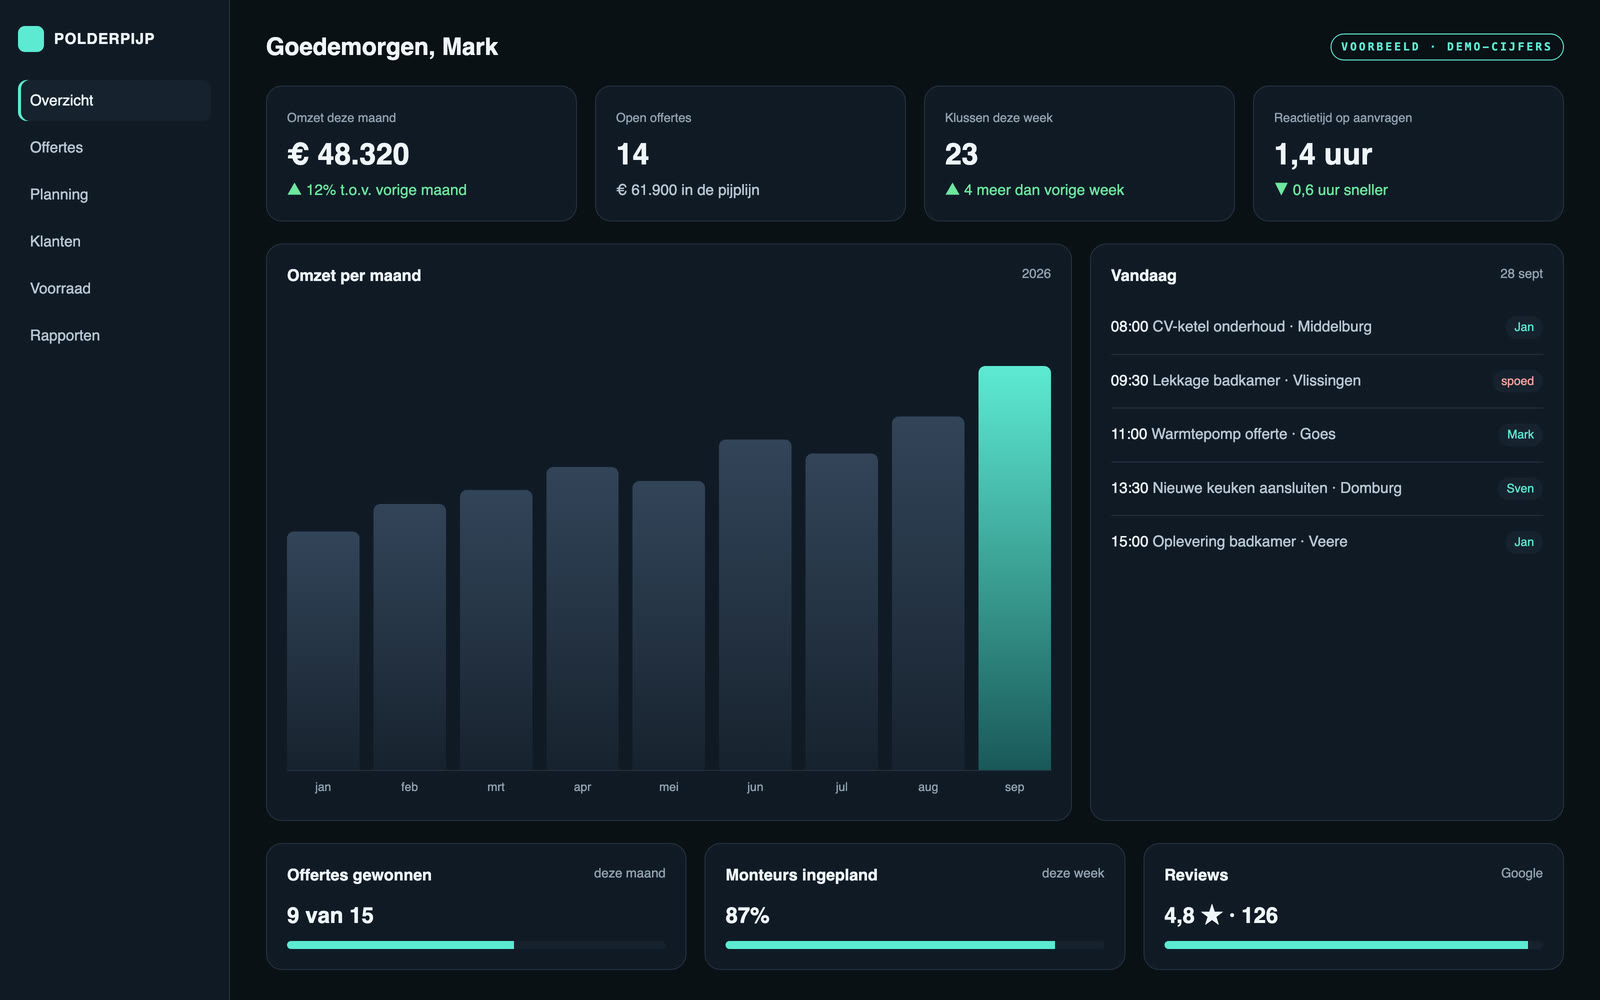Open the 13:30 Nieuwe keuken aansluiten job

(1326, 488)
